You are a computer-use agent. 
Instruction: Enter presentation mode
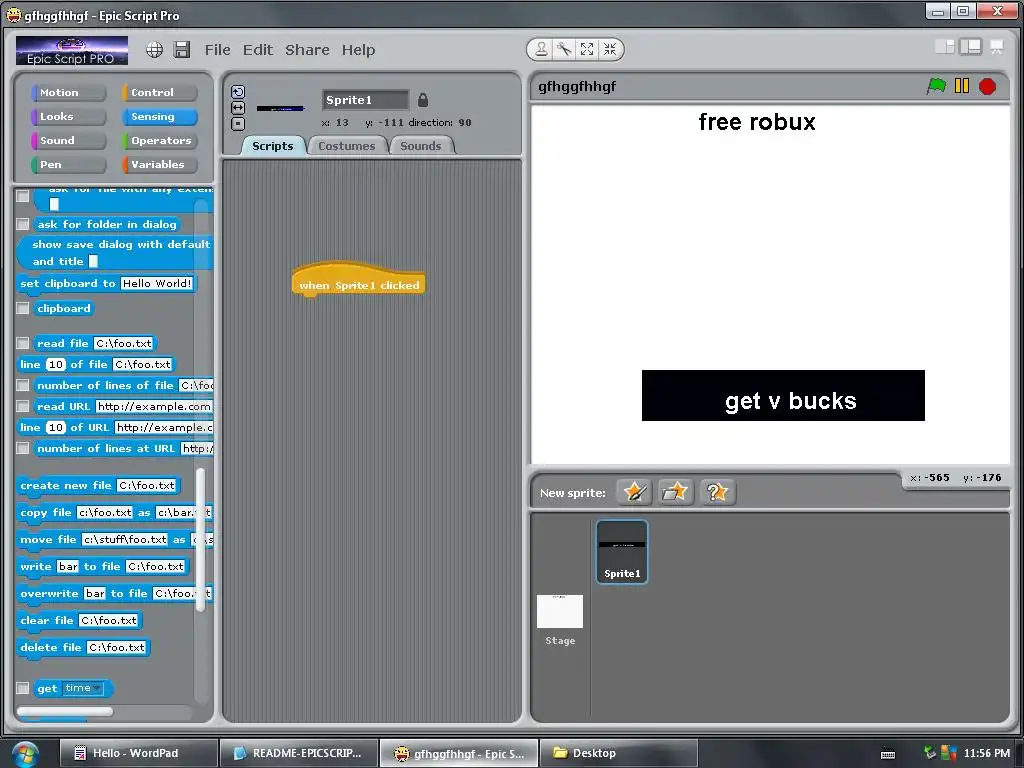click(x=997, y=46)
